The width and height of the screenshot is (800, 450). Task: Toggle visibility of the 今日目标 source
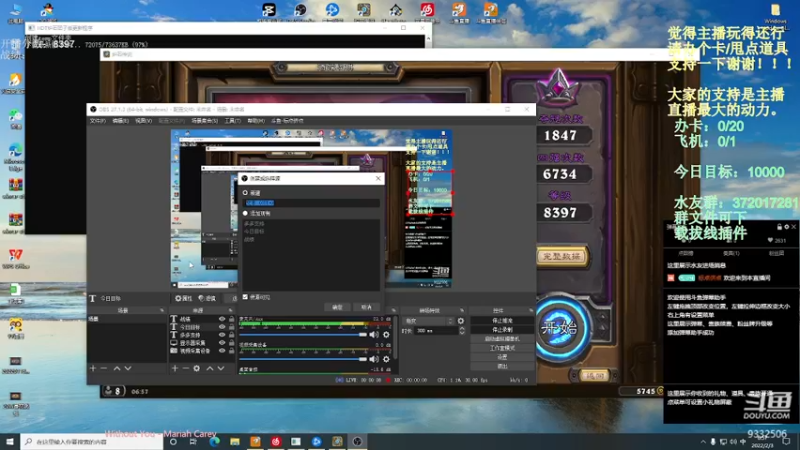coord(222,327)
